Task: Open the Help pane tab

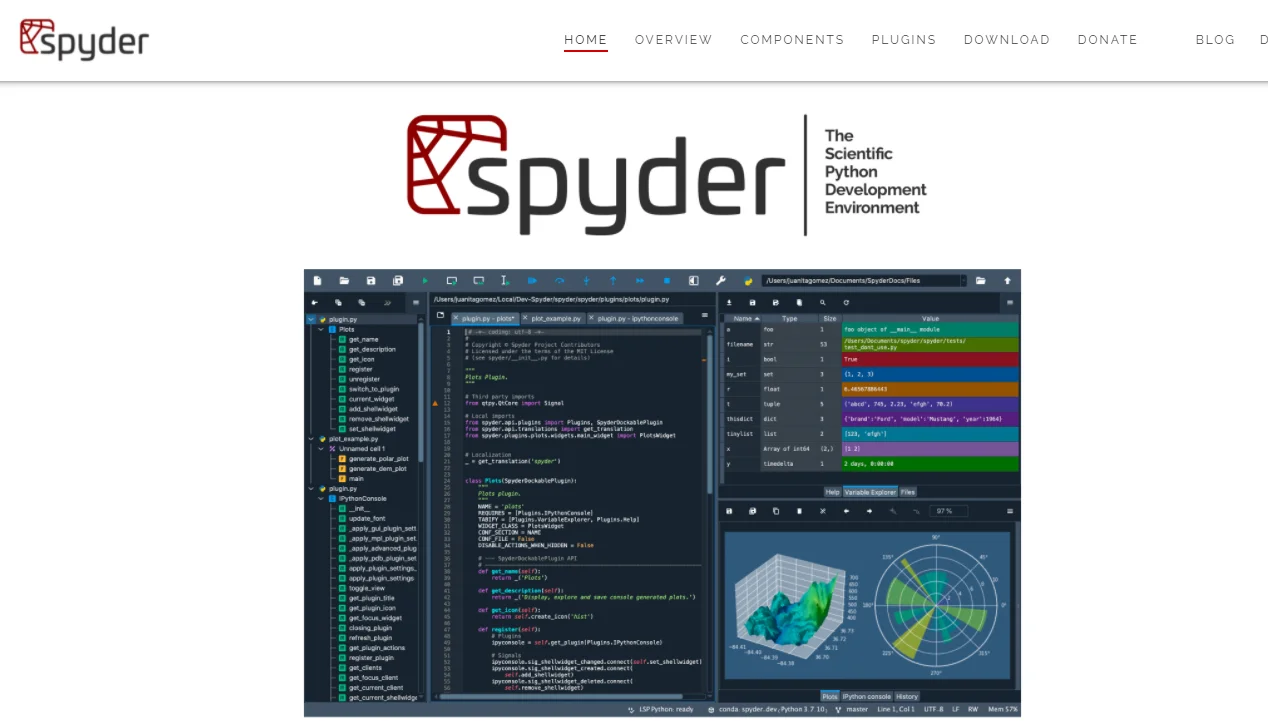Action: coord(832,492)
